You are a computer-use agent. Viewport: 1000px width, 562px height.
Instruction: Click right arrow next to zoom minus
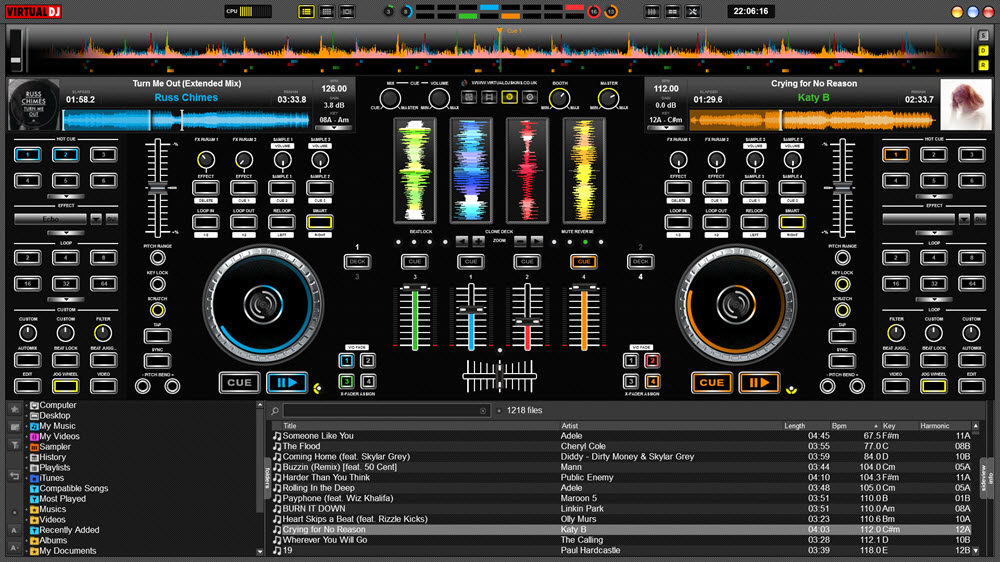537,241
